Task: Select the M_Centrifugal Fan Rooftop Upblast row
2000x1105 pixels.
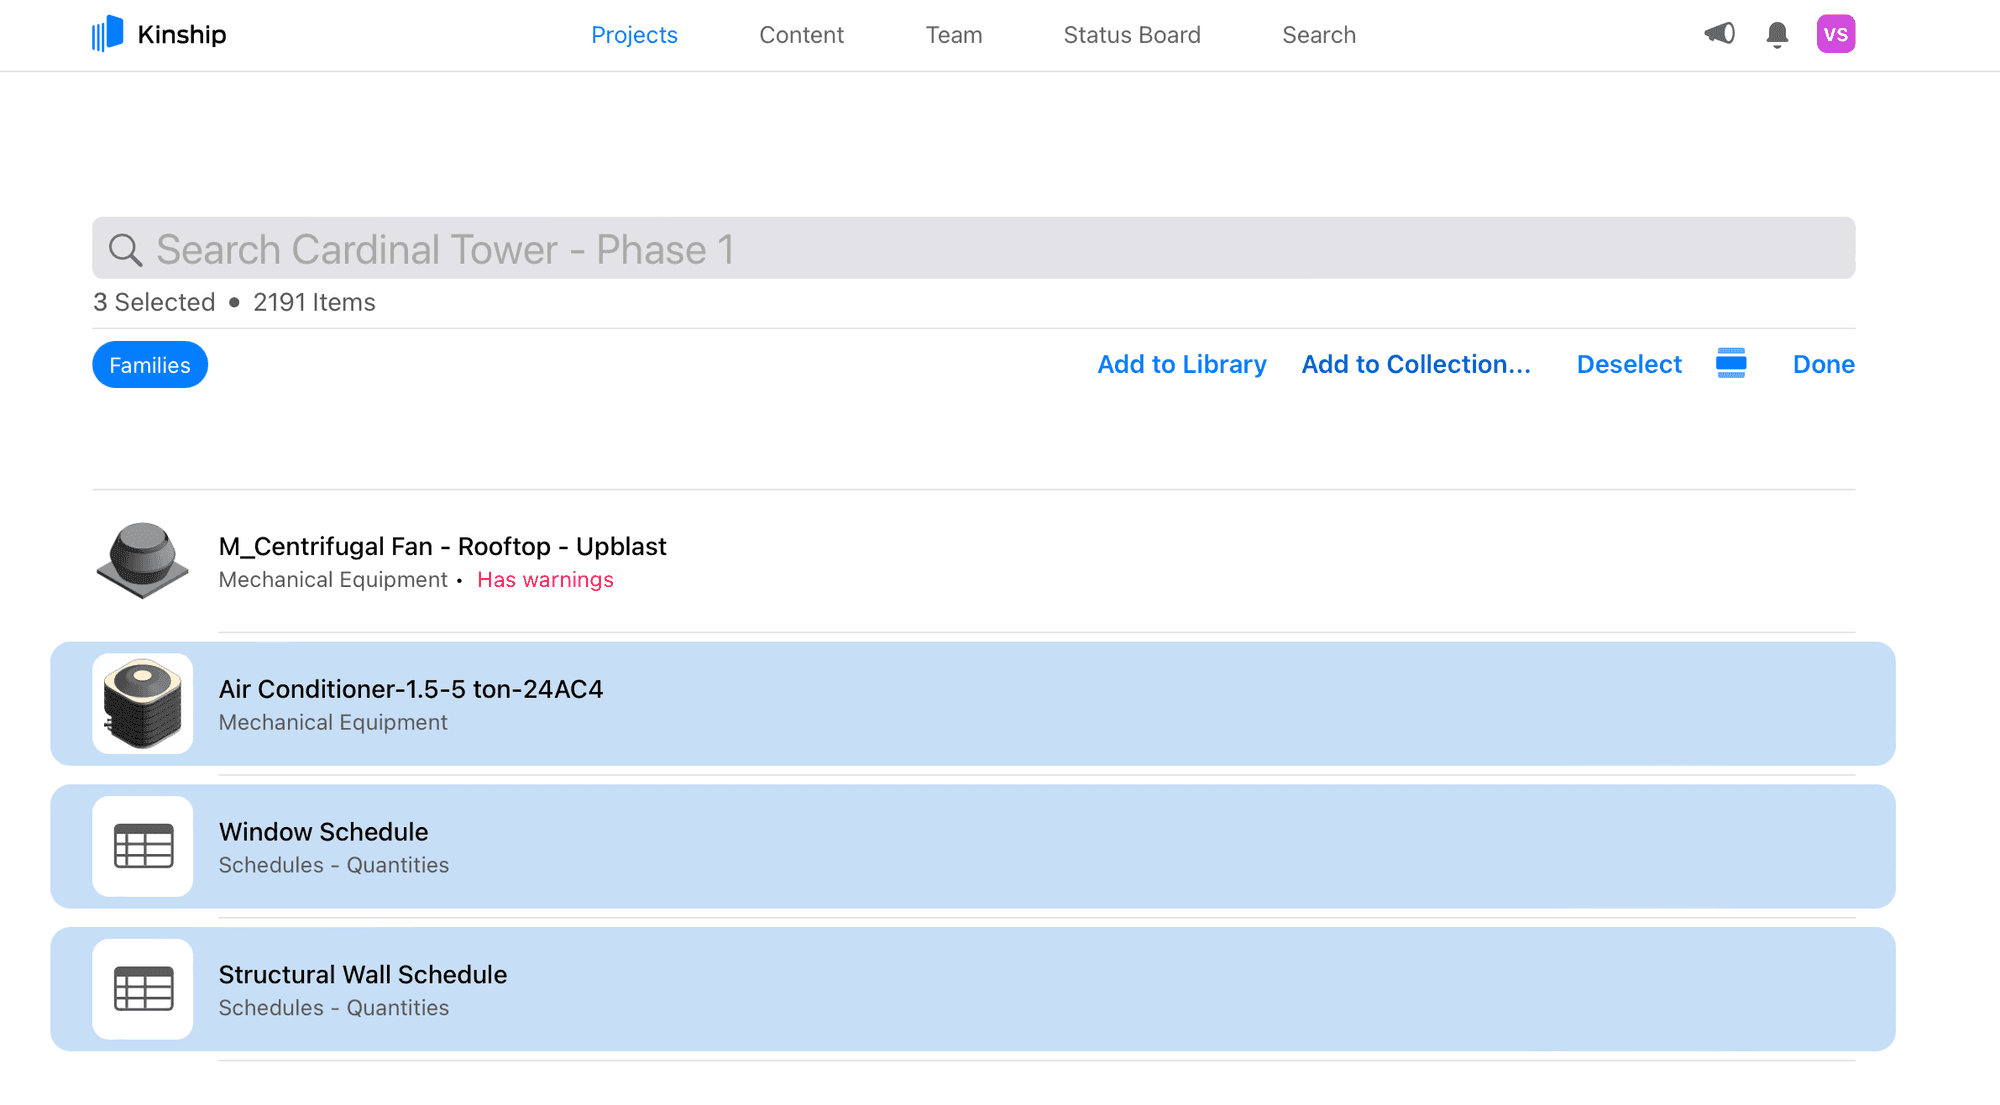Action: 1000,561
